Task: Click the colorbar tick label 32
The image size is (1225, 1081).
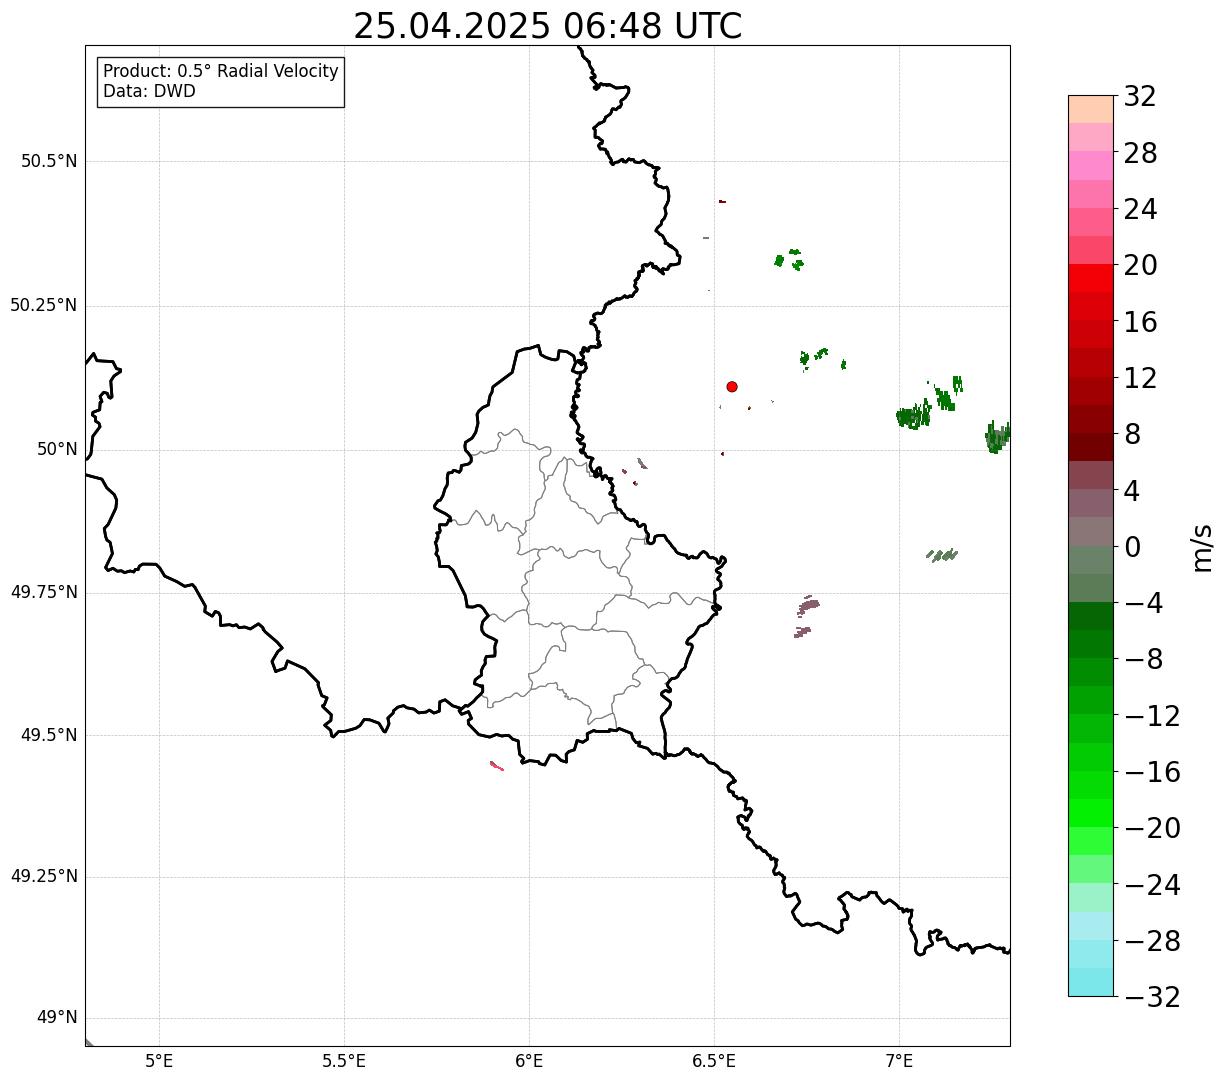Action: tap(1140, 97)
